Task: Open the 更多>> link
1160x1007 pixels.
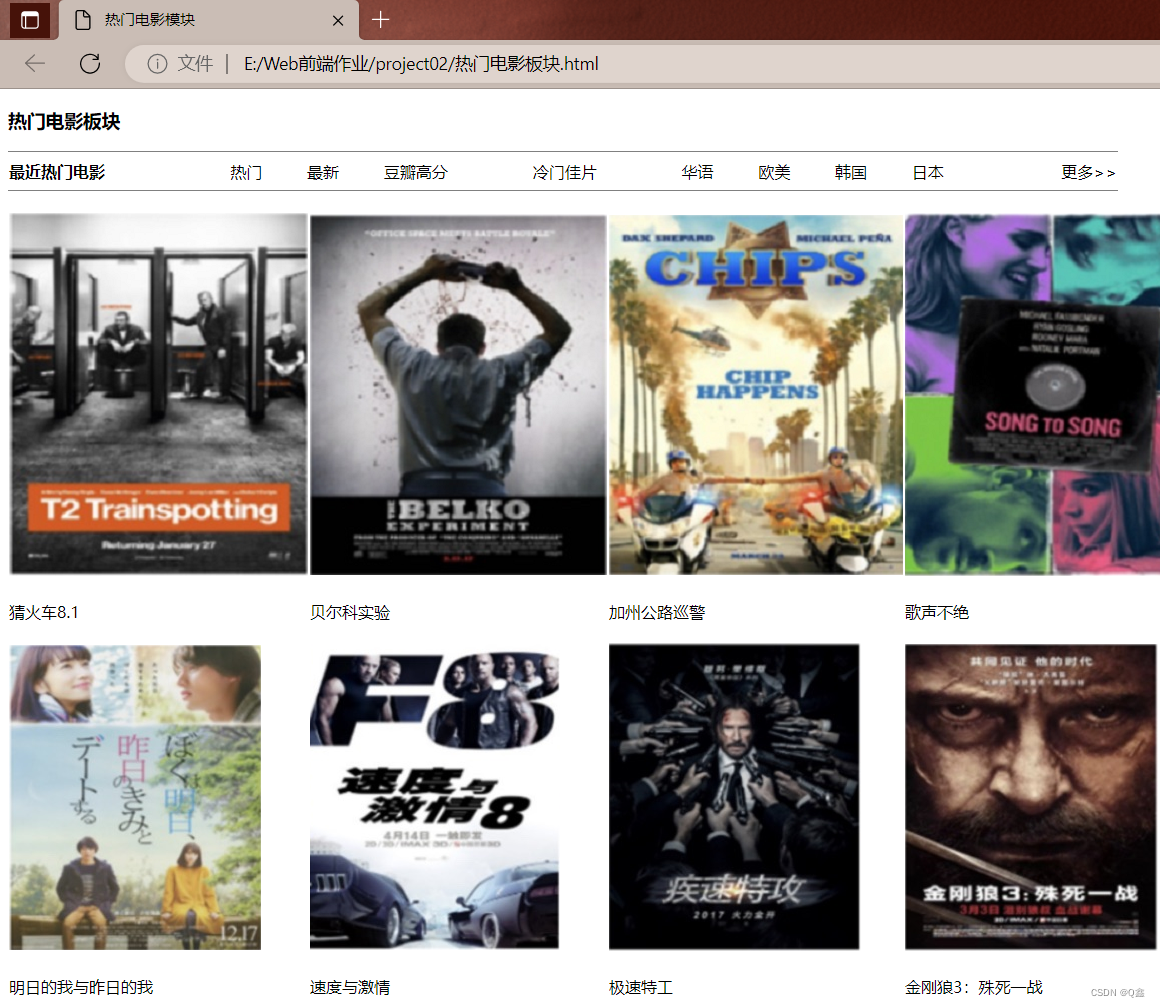Action: 1088,172
